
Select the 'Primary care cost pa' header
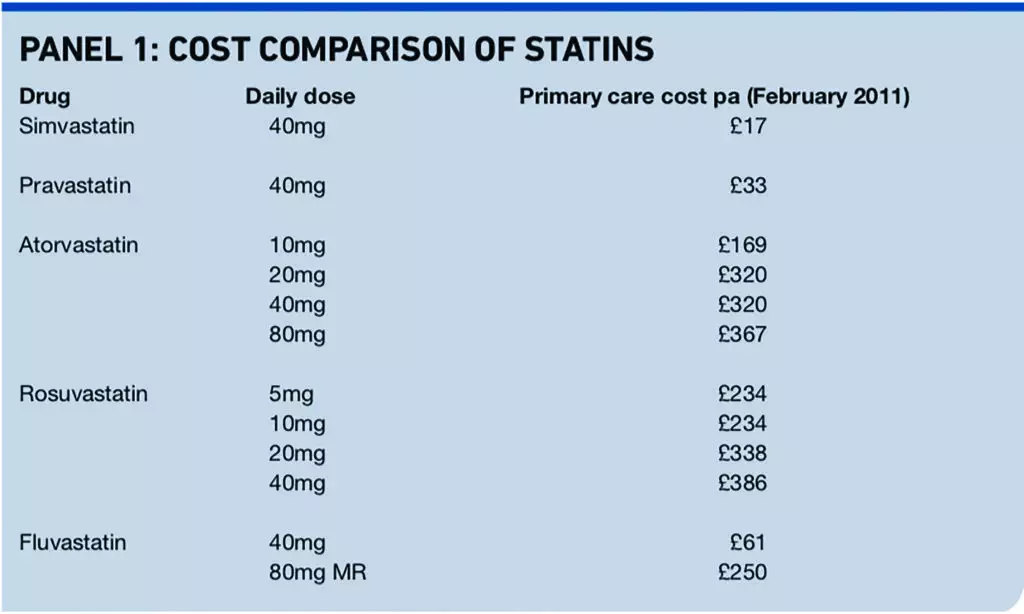coord(713,97)
